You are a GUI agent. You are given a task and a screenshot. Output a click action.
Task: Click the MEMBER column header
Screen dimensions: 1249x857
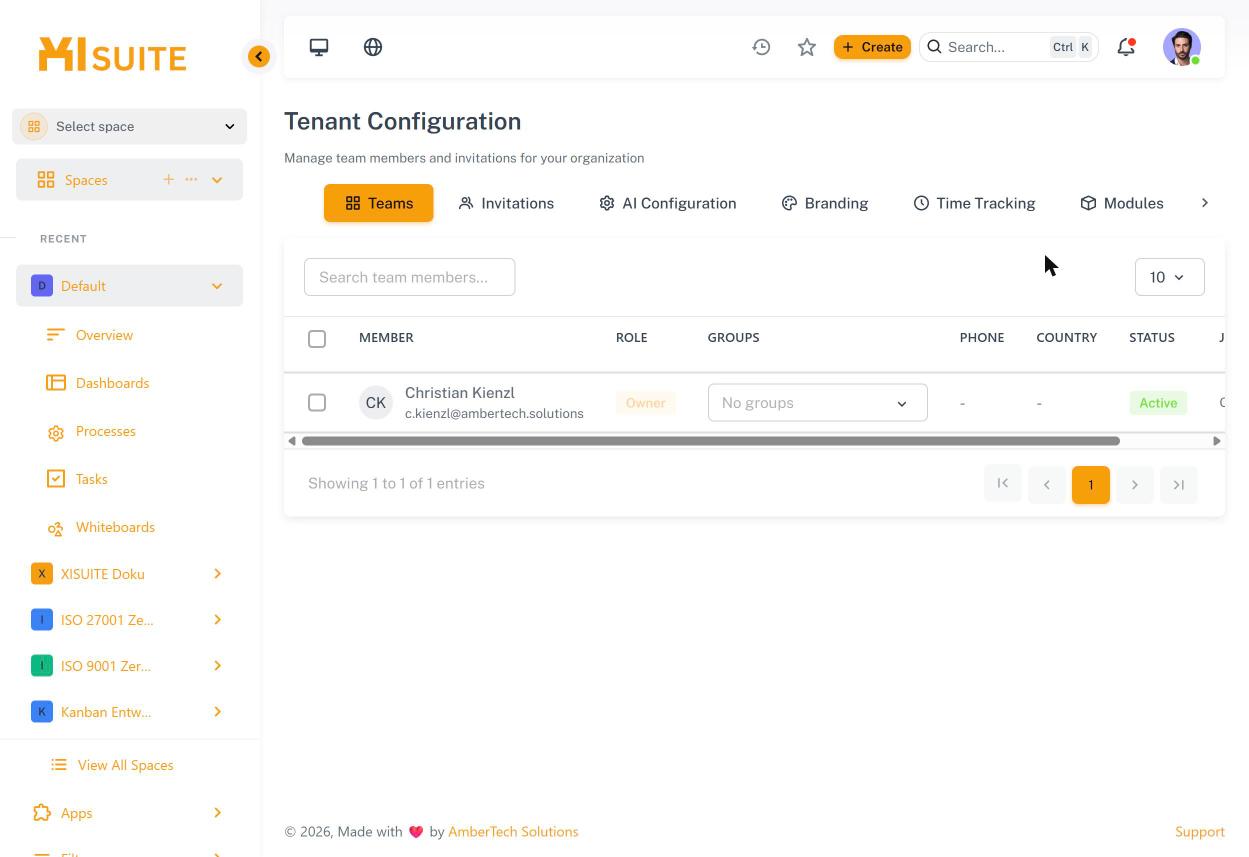tap(386, 338)
